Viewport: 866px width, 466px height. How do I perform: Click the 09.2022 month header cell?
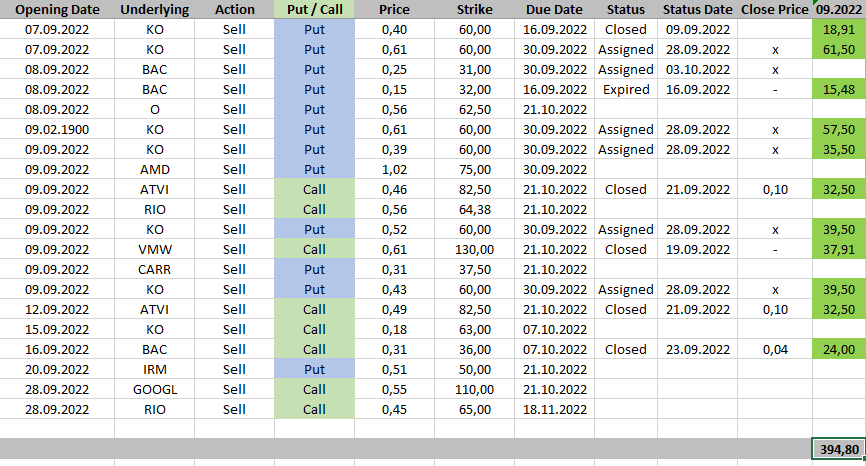tap(838, 10)
